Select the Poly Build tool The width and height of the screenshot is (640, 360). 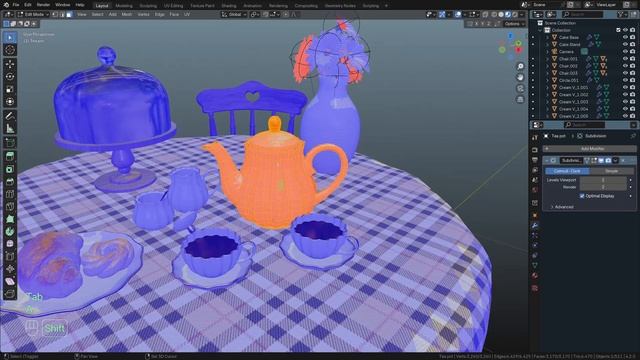[x=10, y=219]
